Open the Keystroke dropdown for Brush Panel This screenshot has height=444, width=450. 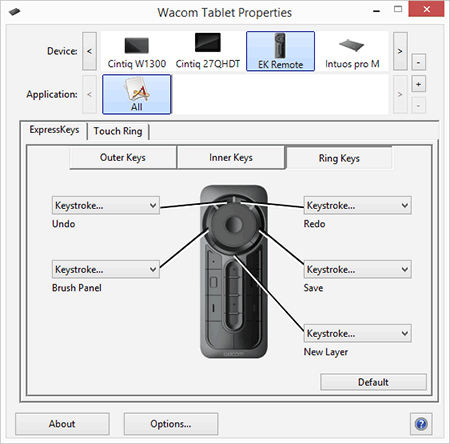(x=106, y=269)
